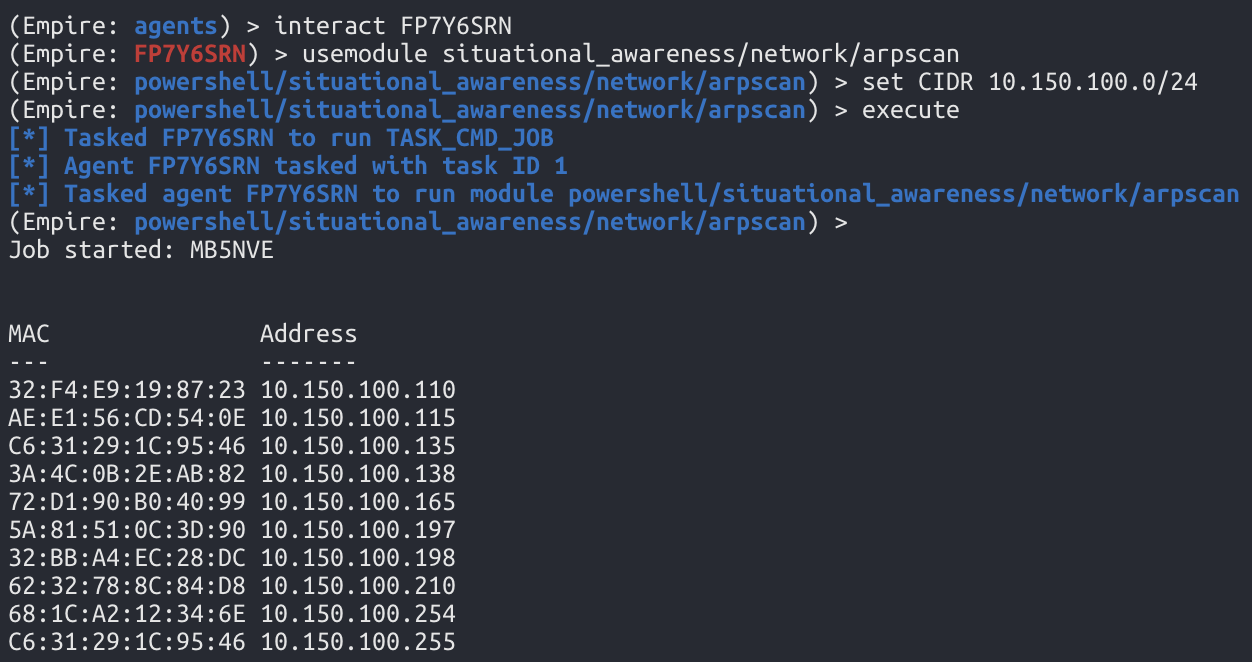Click MAC address 32:F4:E9:19:87:23
Image resolution: width=1252 pixels, height=662 pixels.
127,390
